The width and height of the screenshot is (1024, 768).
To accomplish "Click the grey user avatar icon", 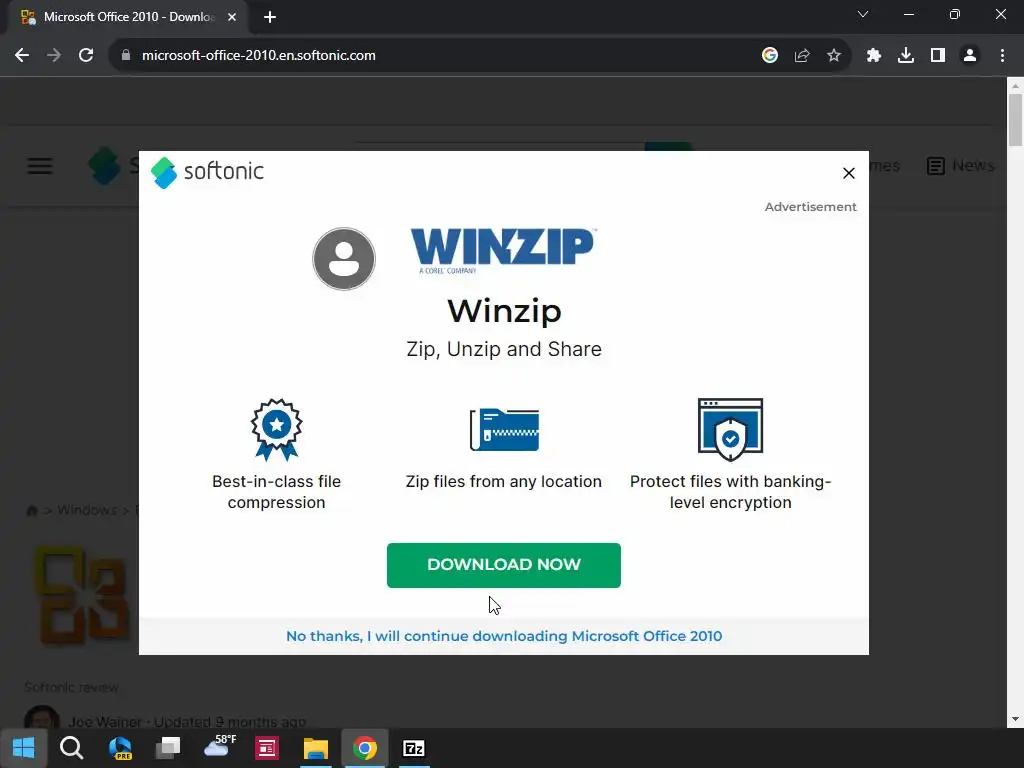I will click(344, 259).
